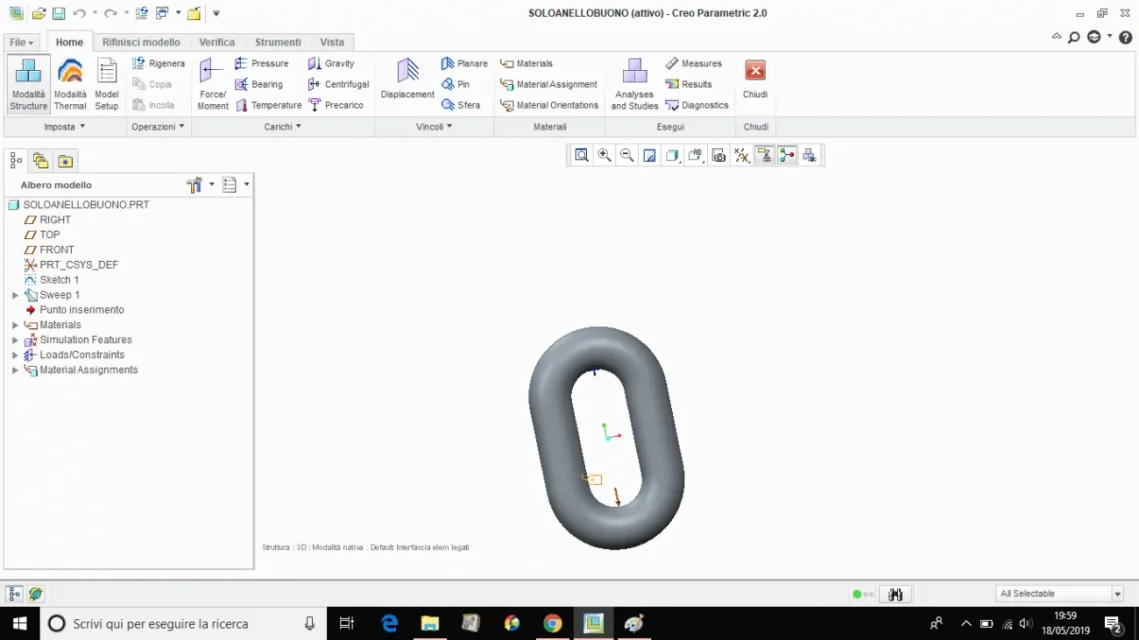Switch to the Rifinisci modello tab

(141, 42)
